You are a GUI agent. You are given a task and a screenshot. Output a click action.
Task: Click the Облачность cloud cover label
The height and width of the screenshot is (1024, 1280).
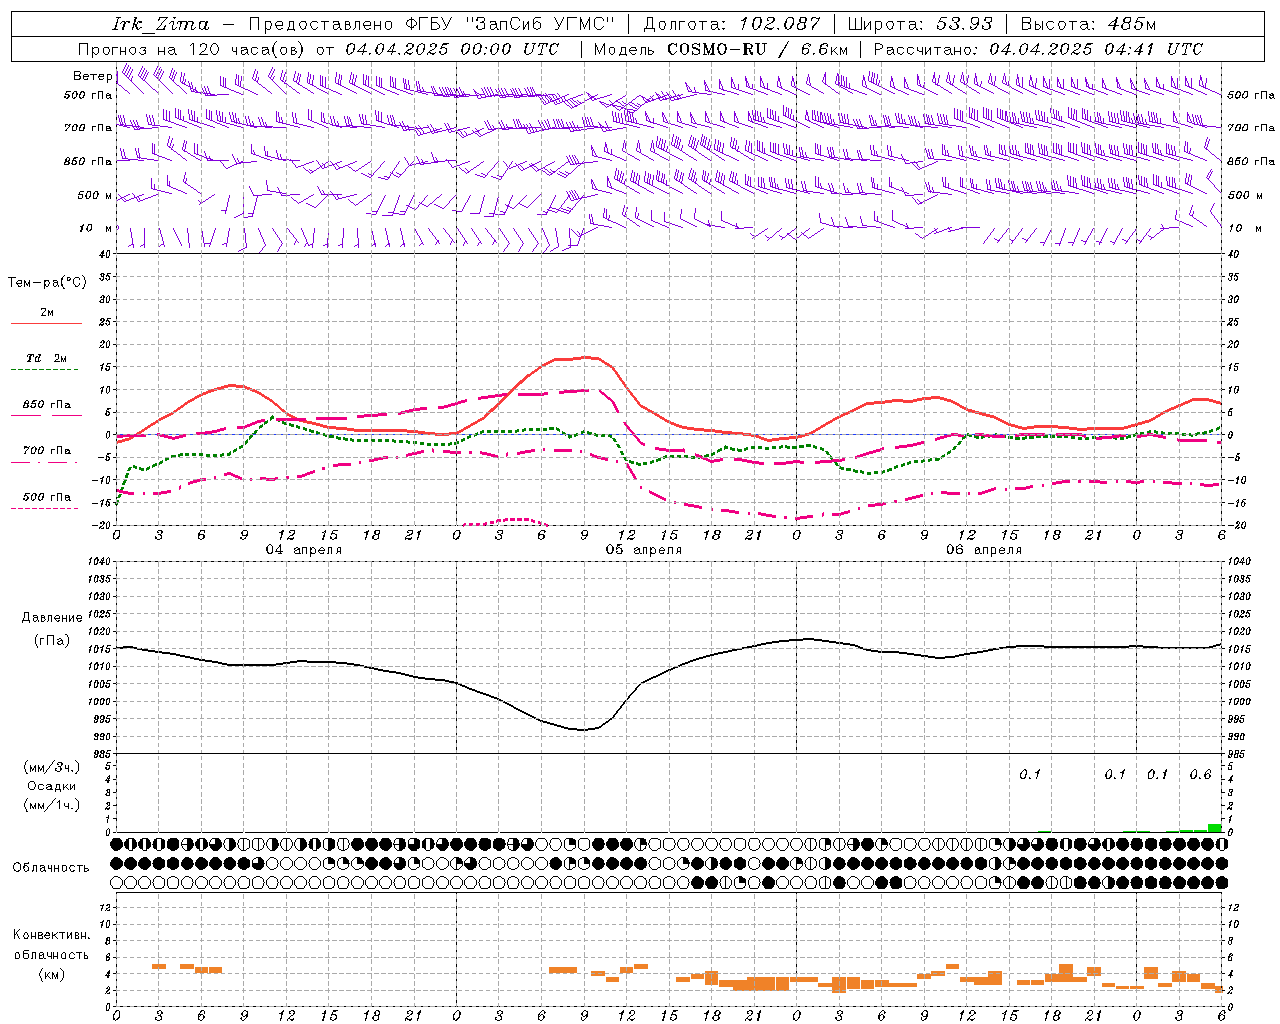51,868
